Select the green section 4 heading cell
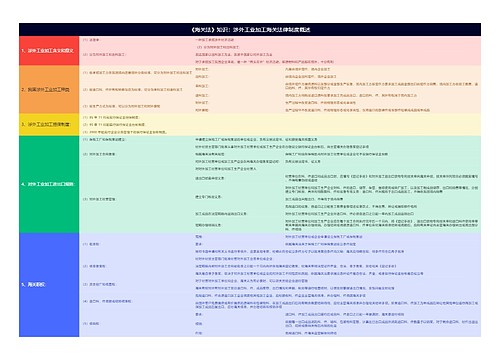Image resolution: width=500 pixels, height=360 pixels. tap(49, 184)
